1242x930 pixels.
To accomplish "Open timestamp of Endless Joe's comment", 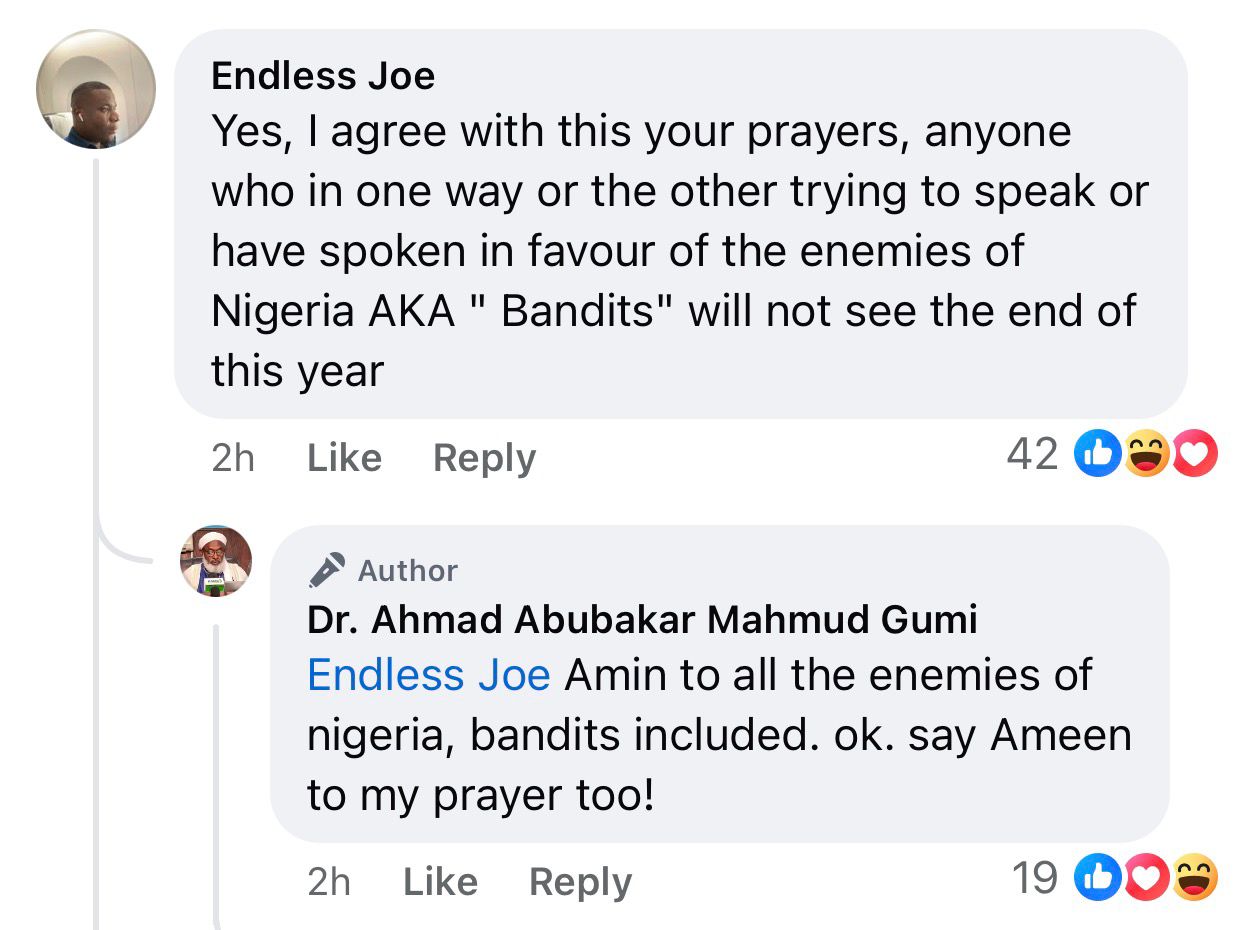I will coord(233,458).
